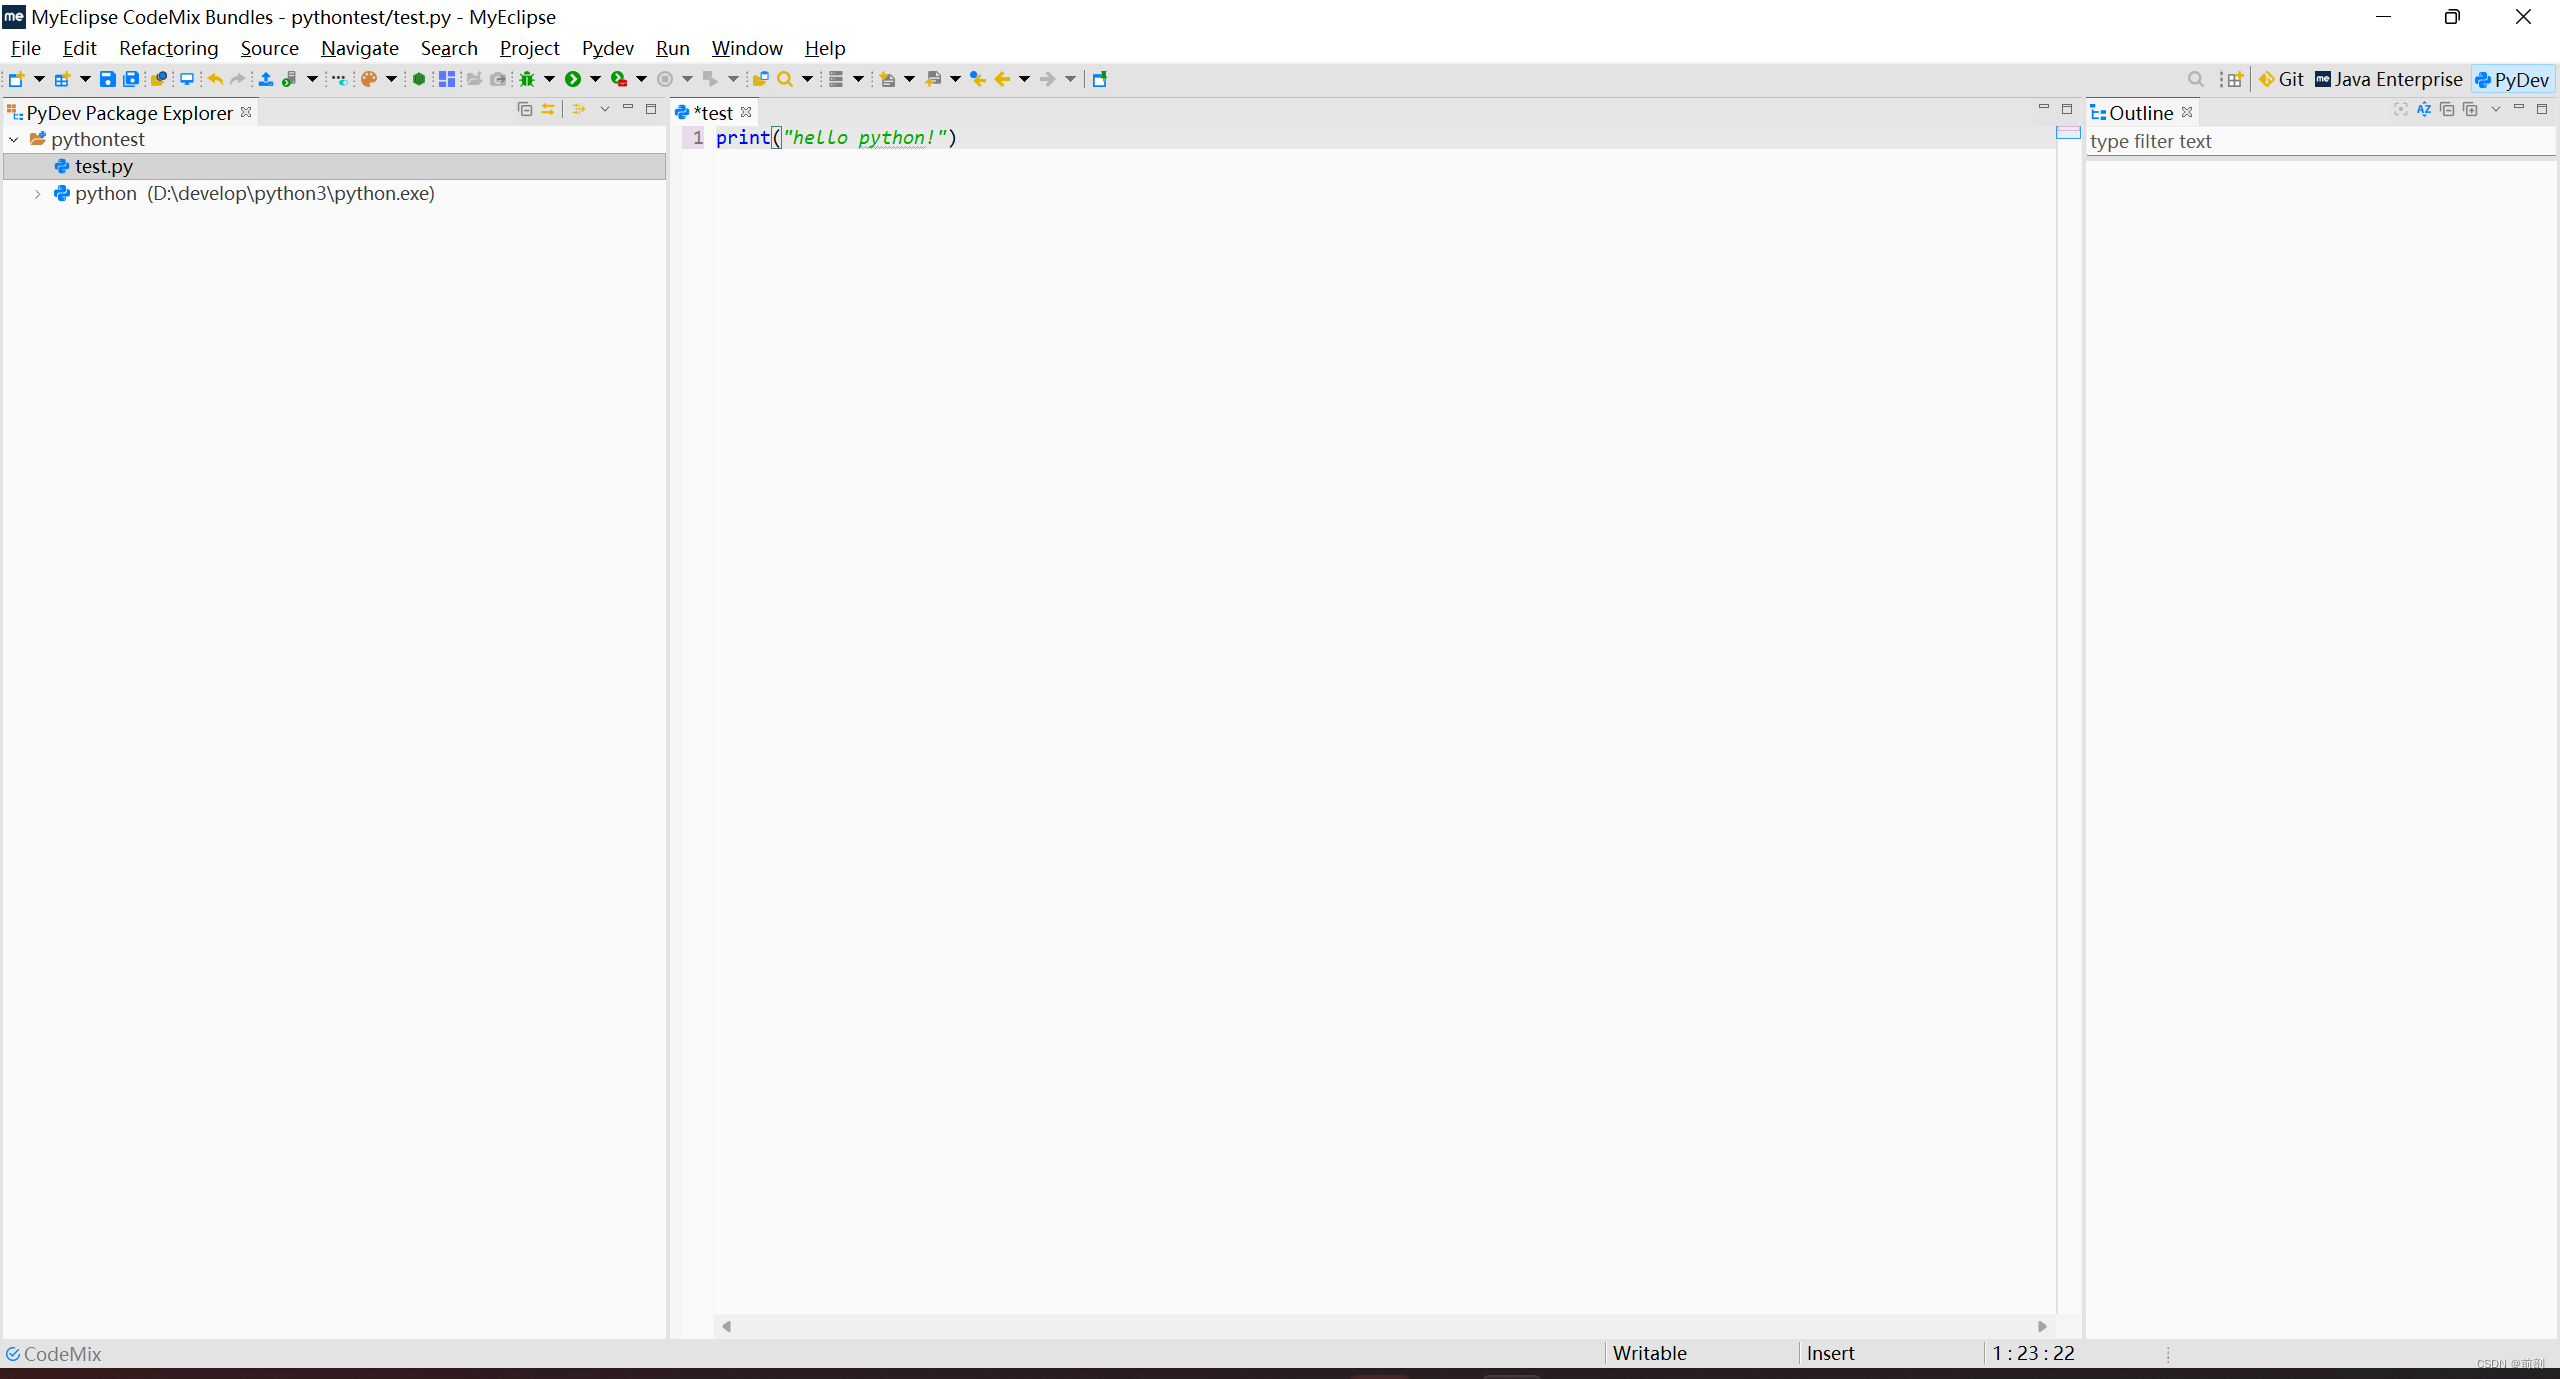Click the green Debug bug icon
Viewport: 2560px width, 1379px height.
527,79
